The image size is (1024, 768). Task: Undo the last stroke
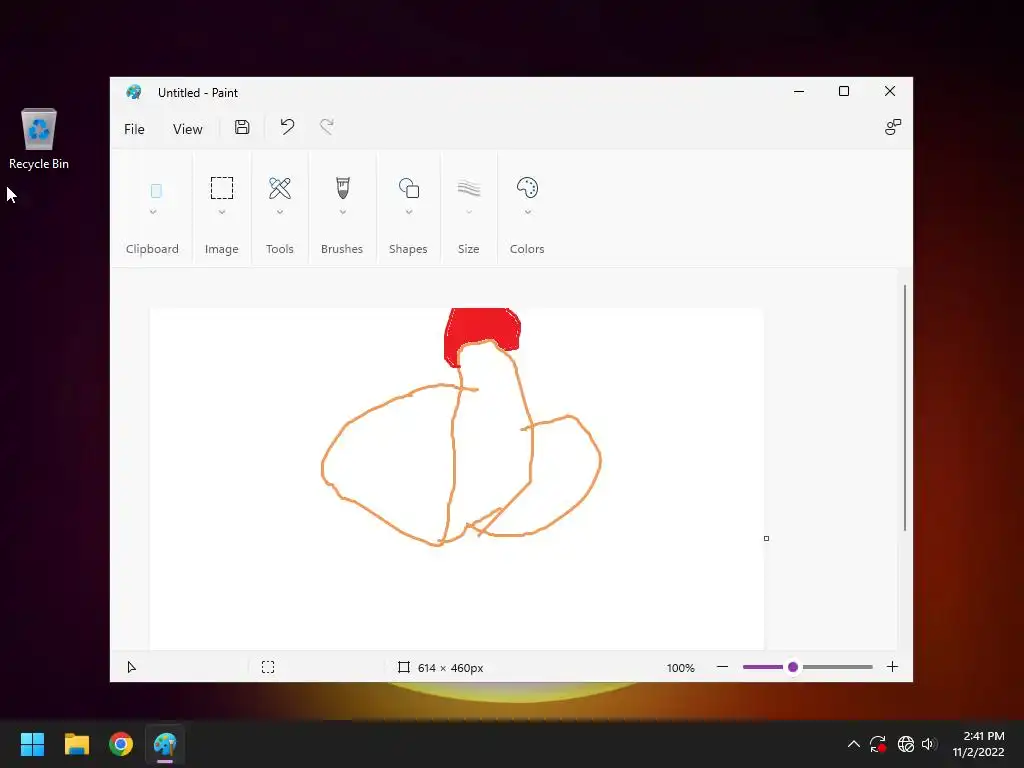tap(287, 127)
